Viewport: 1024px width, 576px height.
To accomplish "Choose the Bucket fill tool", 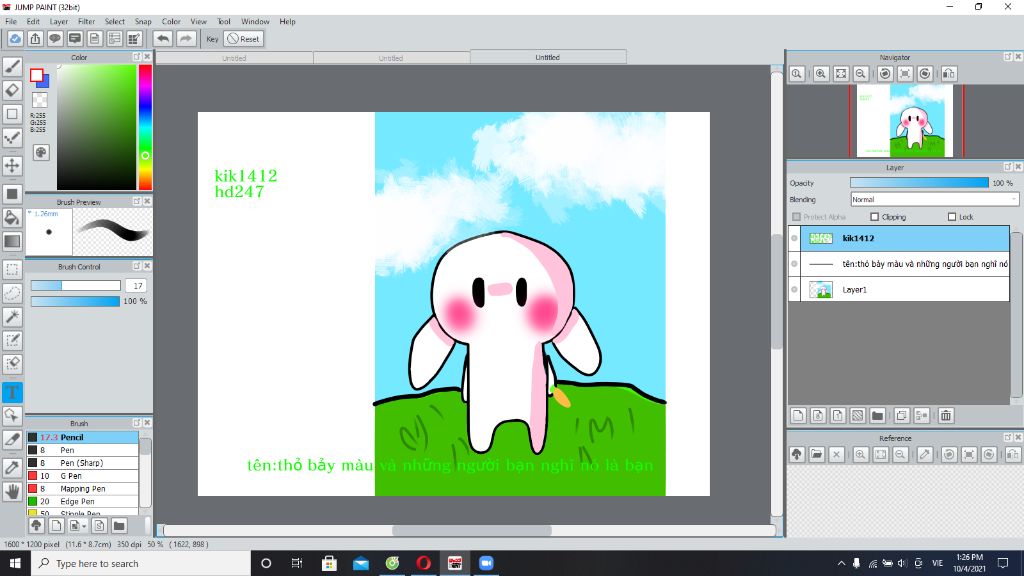I will pyautogui.click(x=12, y=217).
